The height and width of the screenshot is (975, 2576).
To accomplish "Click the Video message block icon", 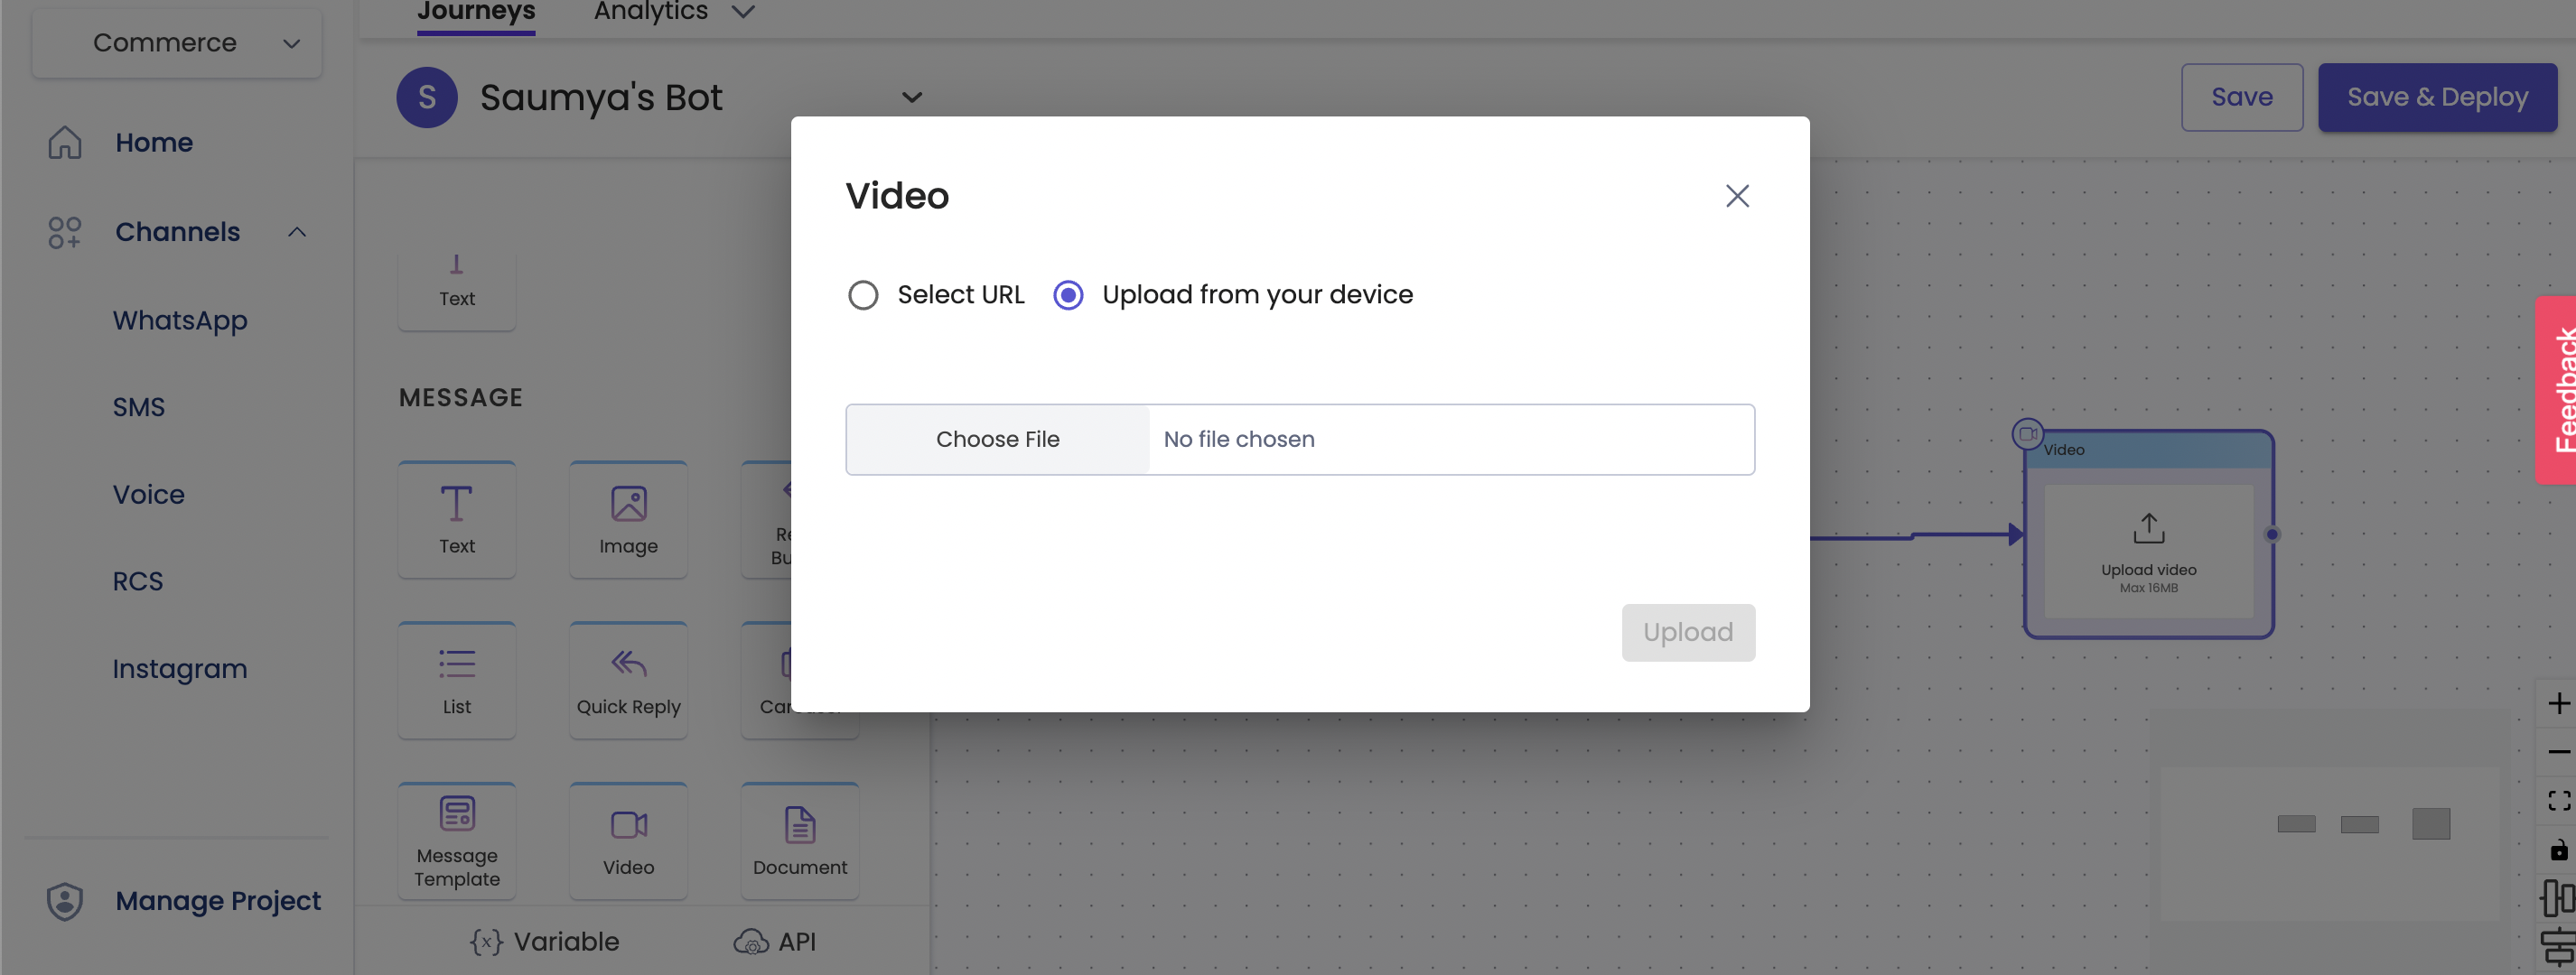I will click(628, 825).
